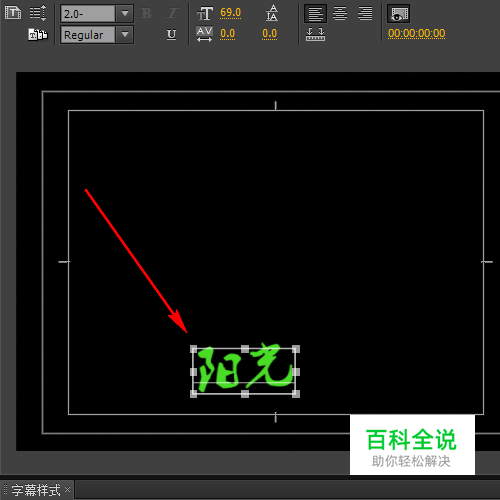This screenshot has height=500, width=500.
Task: Click the kerning AV icon
Action: point(204,34)
